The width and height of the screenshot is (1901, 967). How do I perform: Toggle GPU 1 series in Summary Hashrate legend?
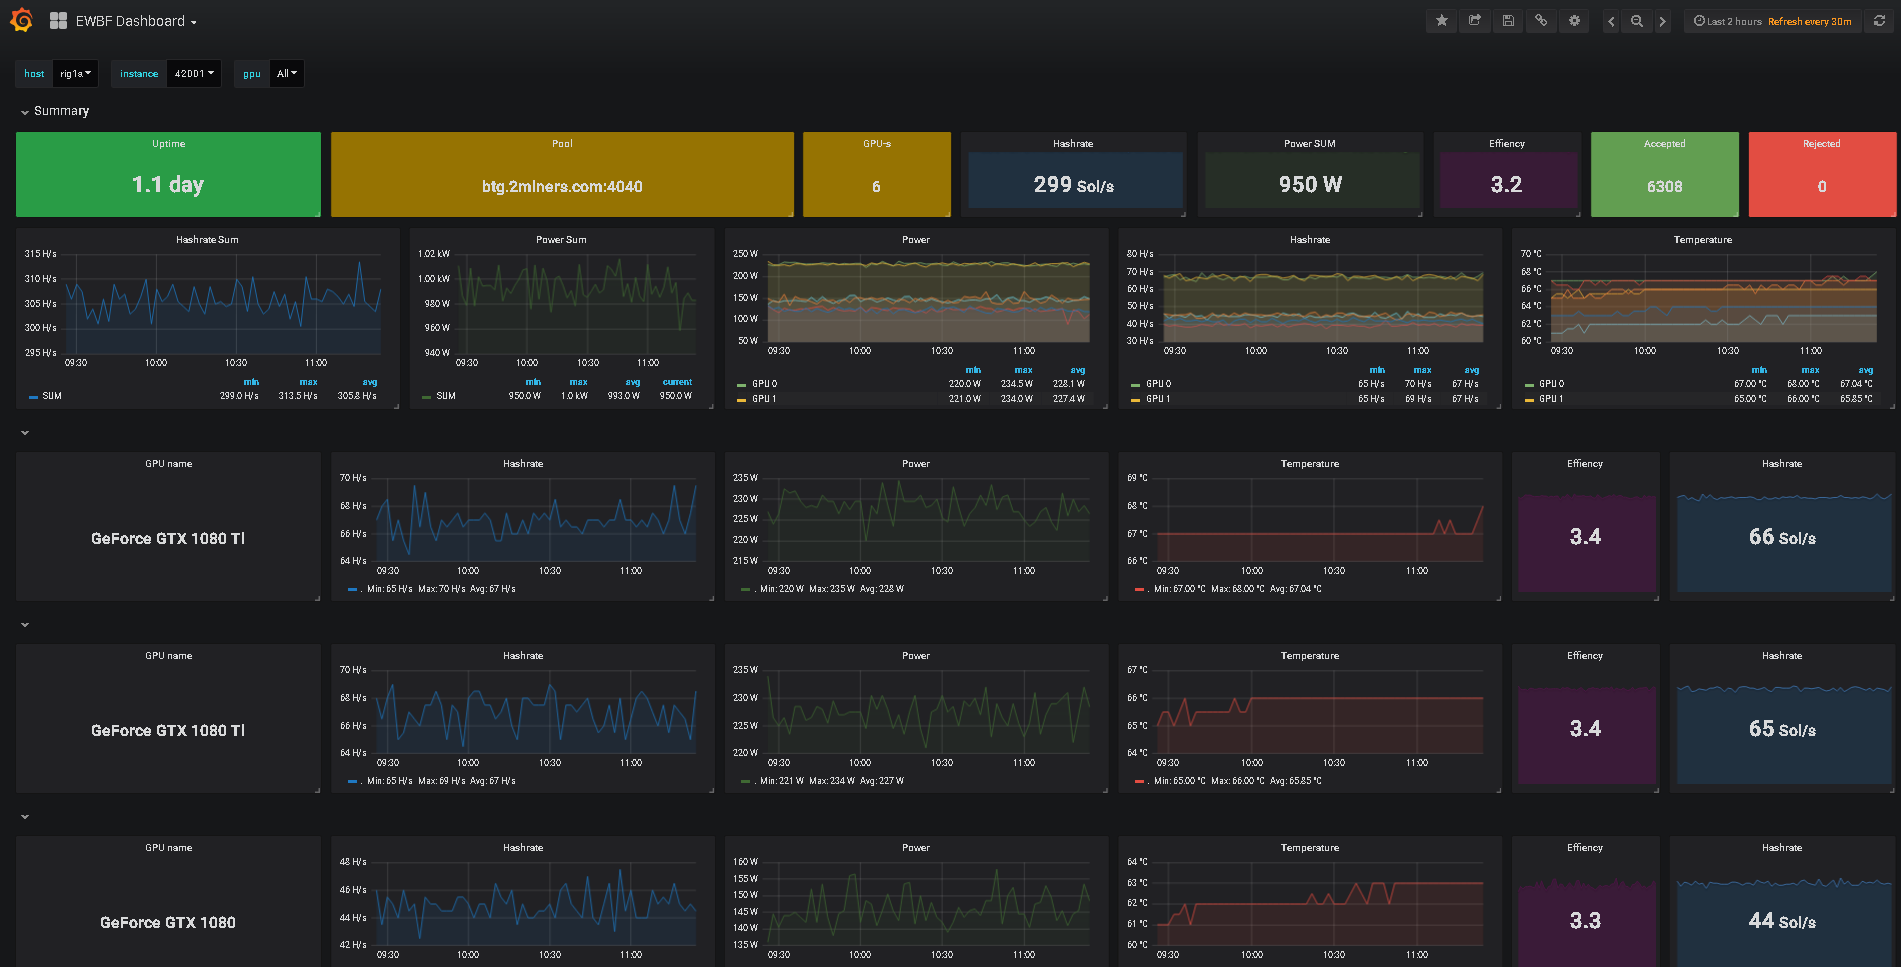pyautogui.click(x=1158, y=399)
